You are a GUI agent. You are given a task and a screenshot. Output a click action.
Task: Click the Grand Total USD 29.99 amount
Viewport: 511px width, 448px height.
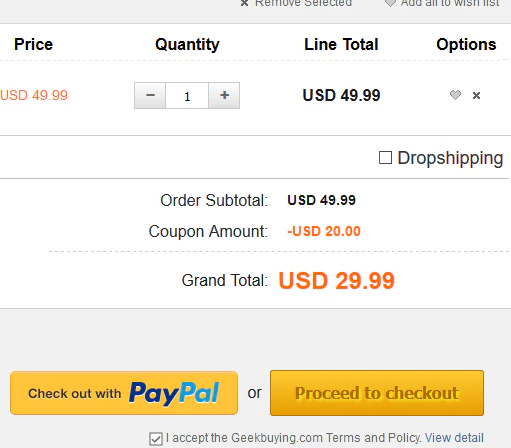pos(336,281)
